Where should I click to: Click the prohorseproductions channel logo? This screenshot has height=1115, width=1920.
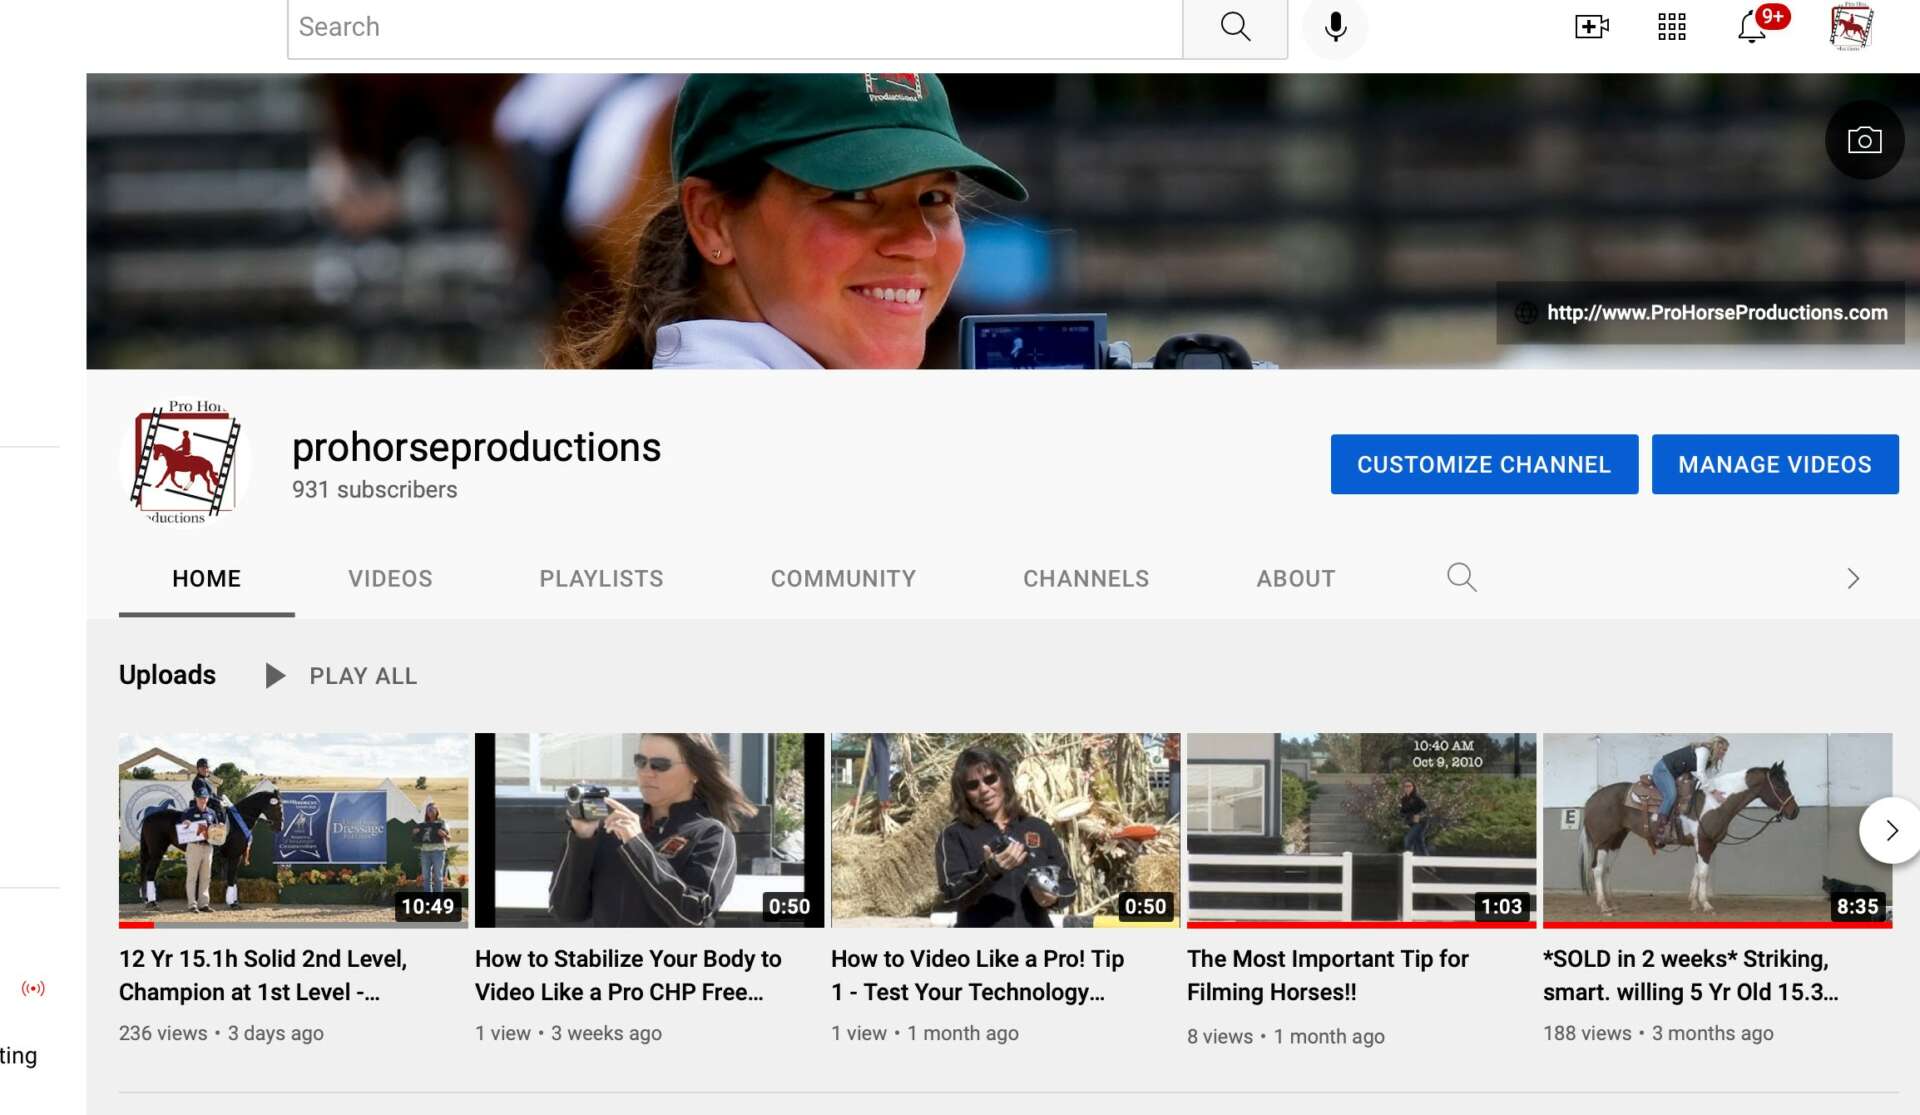click(185, 463)
